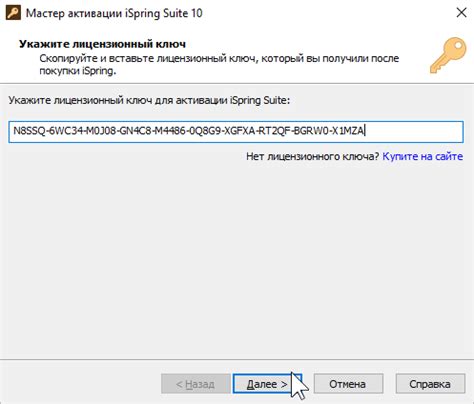Click the activation wizard key icon in title bar
The width and height of the screenshot is (474, 404).
point(14,13)
